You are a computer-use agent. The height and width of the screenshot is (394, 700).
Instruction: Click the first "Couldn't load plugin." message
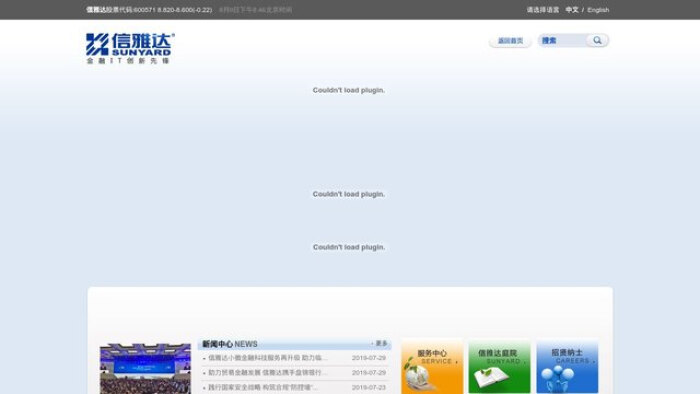(349, 90)
